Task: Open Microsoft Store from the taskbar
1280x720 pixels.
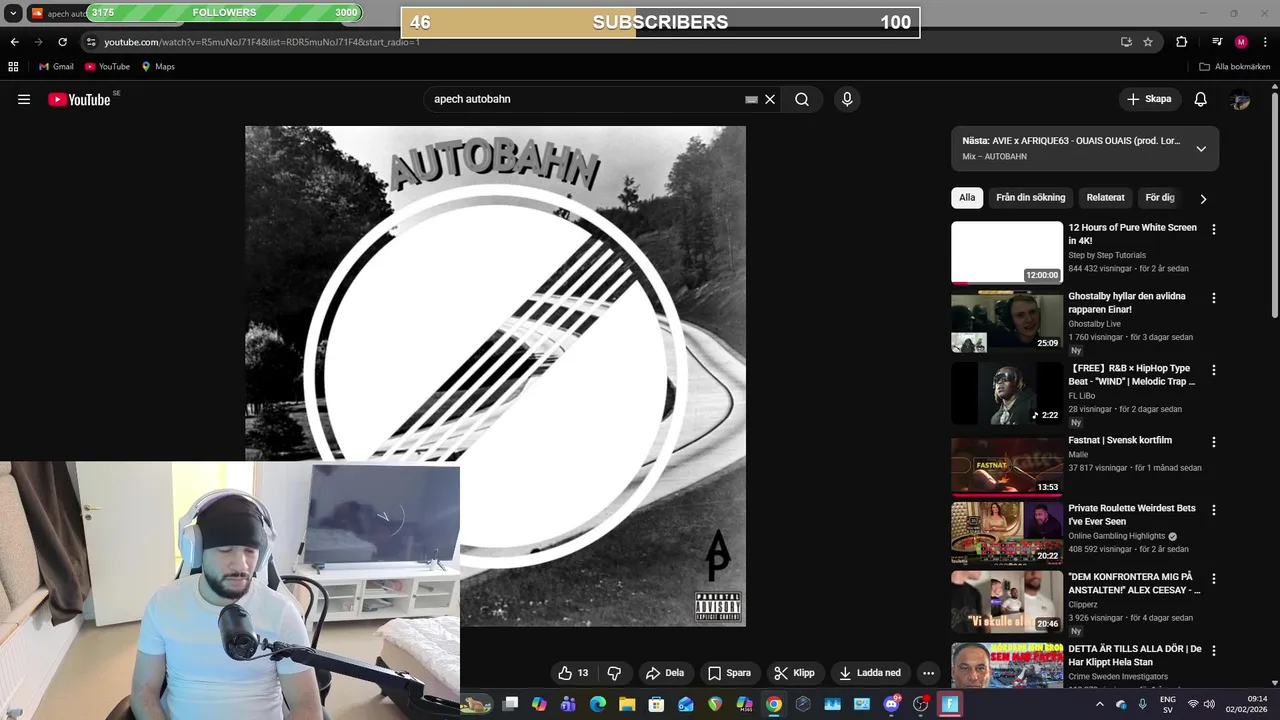Action: [656, 704]
